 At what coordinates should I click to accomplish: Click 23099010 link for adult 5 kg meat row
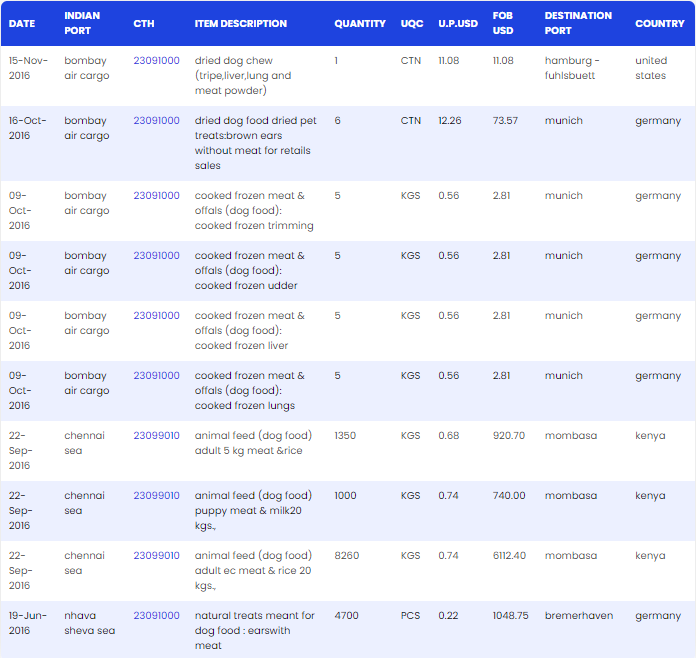[156, 435]
